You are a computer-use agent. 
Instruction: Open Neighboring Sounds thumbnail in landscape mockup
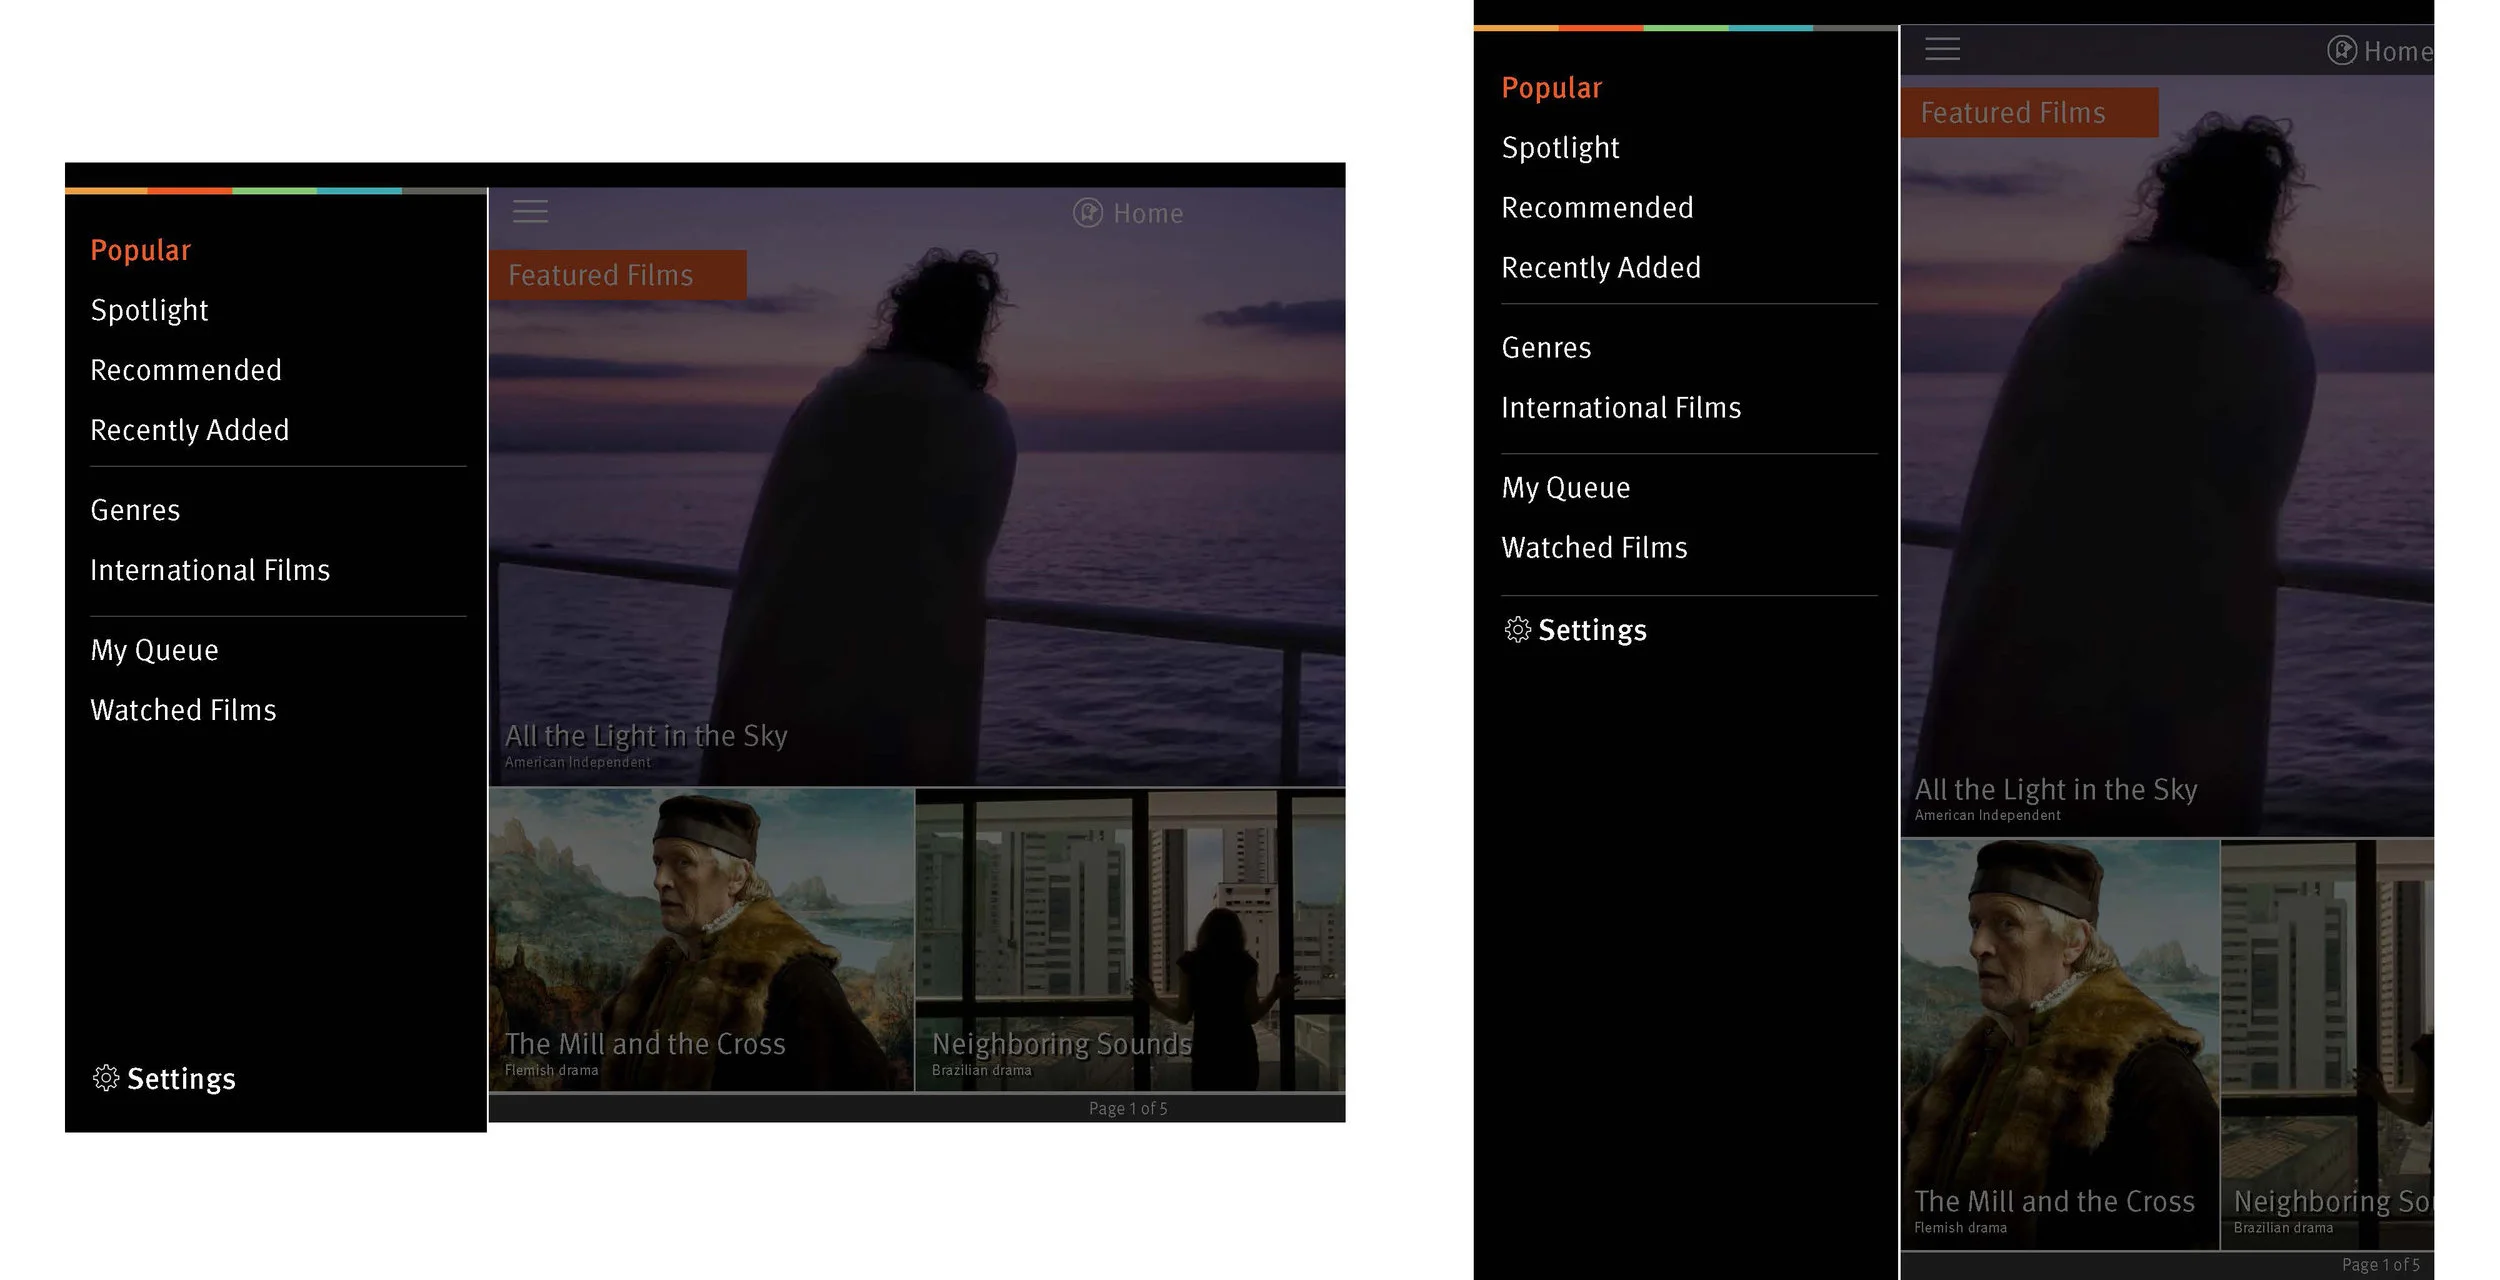(1130, 940)
